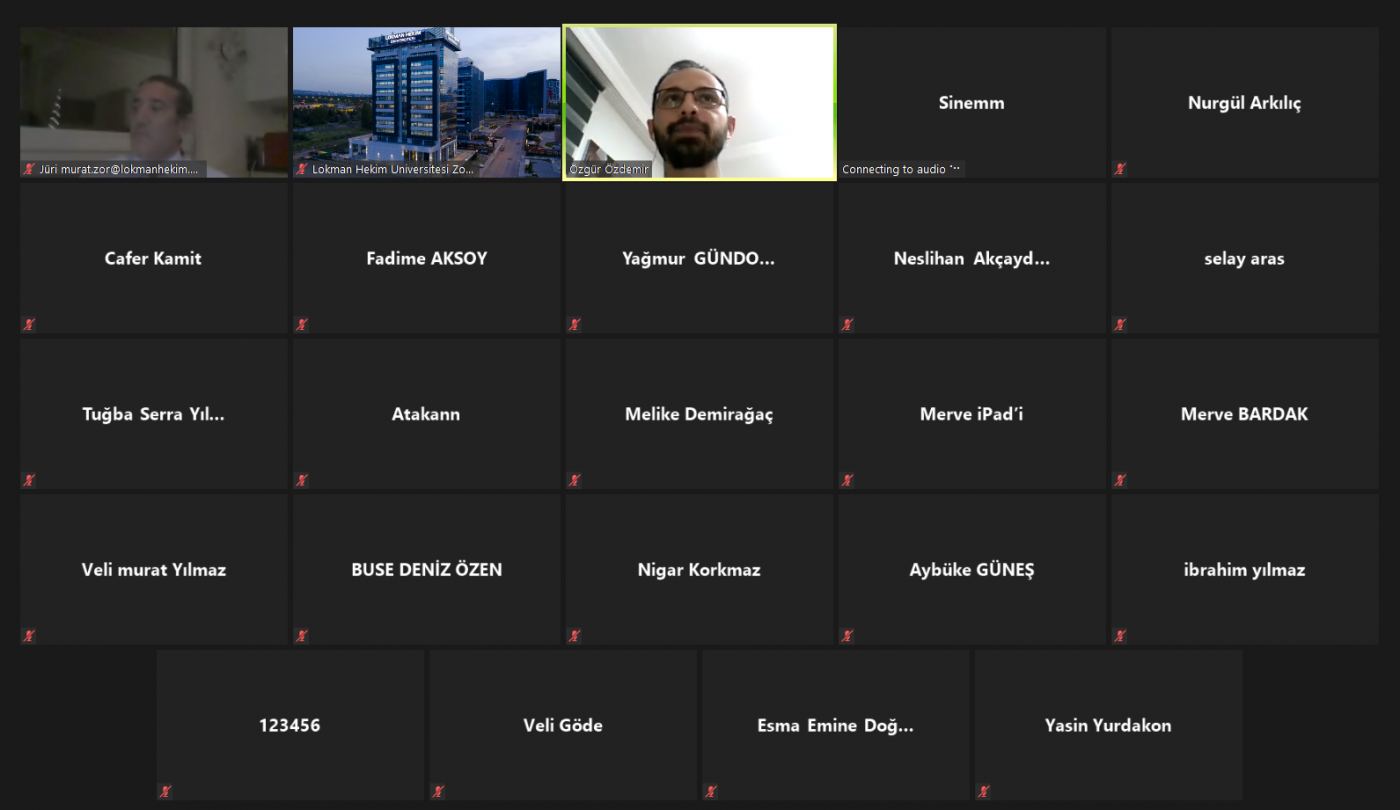Click muted mic icon on Fadime AKSOY tile
This screenshot has height=810, width=1400.
pos(302,324)
